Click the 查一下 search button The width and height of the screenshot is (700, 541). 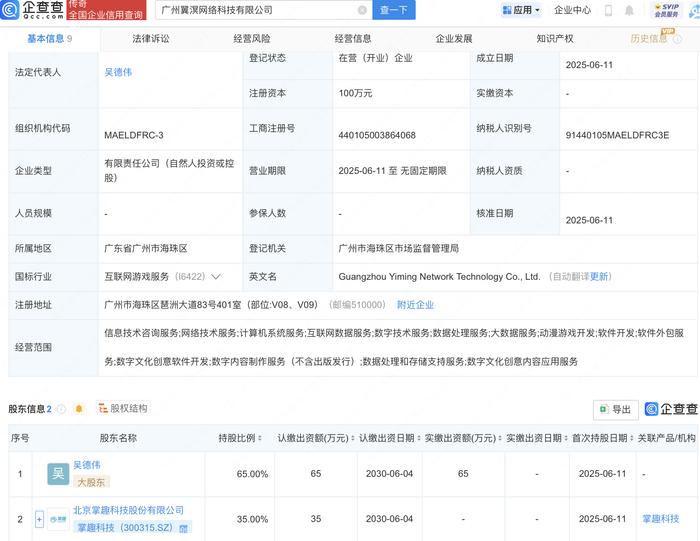coord(394,10)
